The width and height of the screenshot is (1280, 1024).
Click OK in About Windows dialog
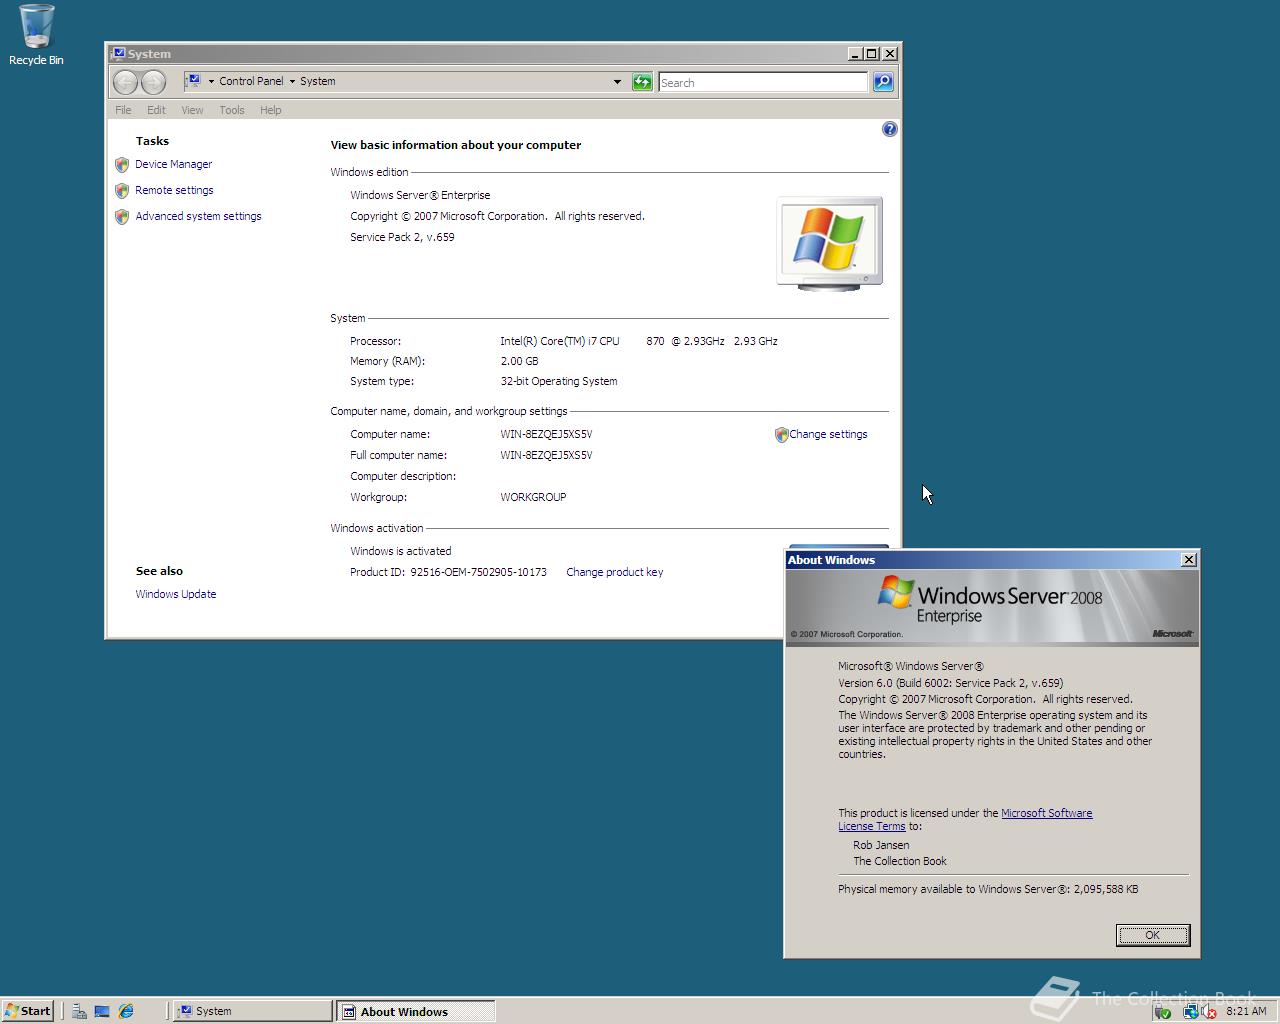pyautogui.click(x=1152, y=935)
